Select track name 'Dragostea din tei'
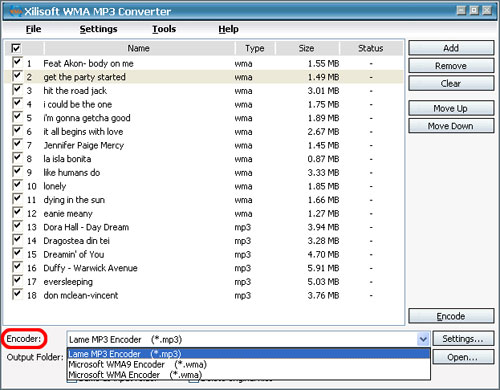Image resolution: width=500 pixels, height=390 pixels. click(76, 241)
